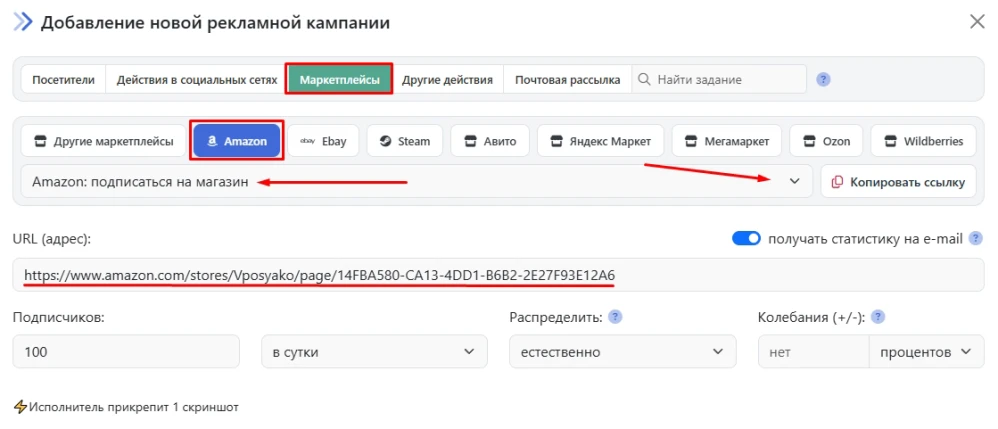The width and height of the screenshot is (998, 429).
Task: Pick the Ozon marketplace
Action: 826,141
